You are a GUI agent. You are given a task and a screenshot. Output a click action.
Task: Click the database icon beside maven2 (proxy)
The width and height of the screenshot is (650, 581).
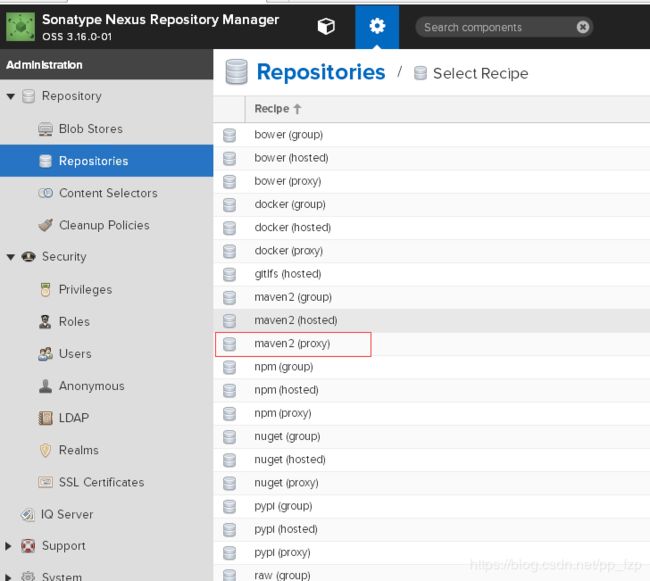(229, 344)
